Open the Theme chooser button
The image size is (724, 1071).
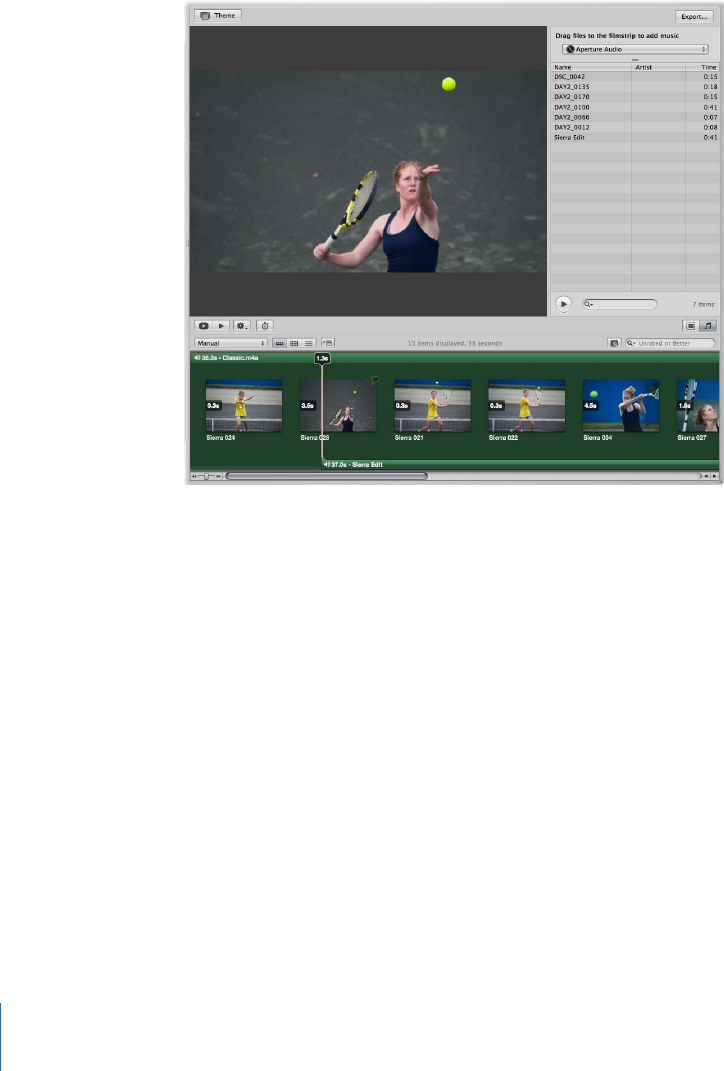(x=218, y=16)
